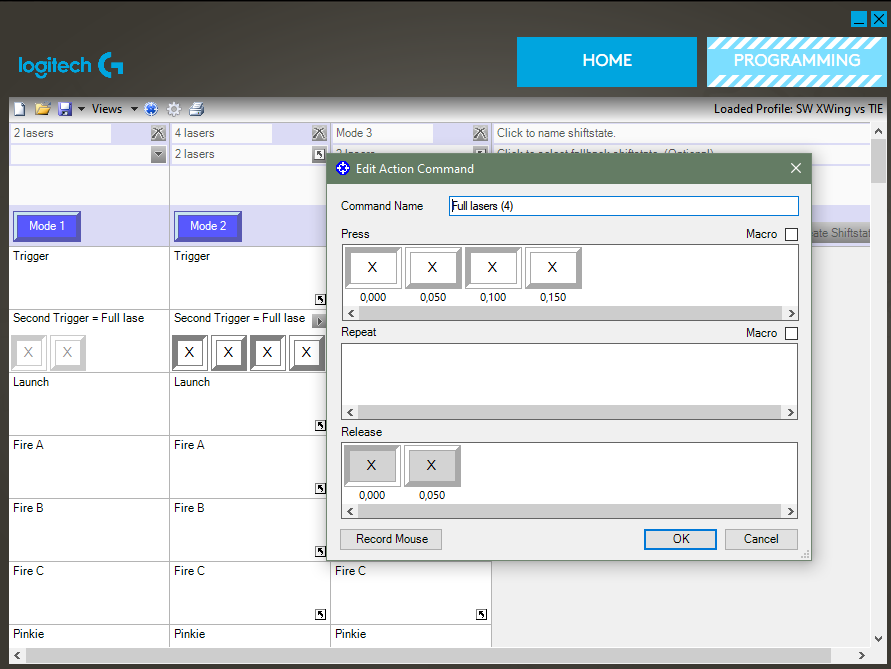Select Mode 1 Fire A cell
891x669 pixels.
(x=89, y=467)
